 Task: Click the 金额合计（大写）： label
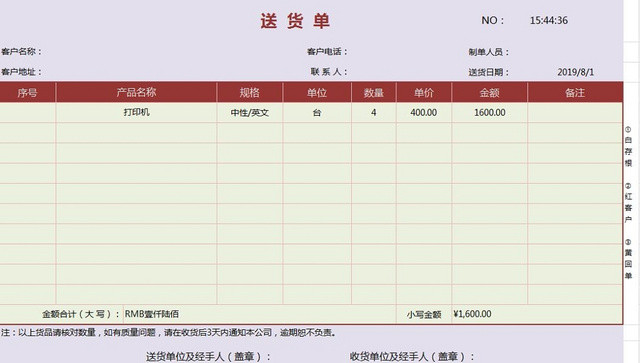pos(81,314)
